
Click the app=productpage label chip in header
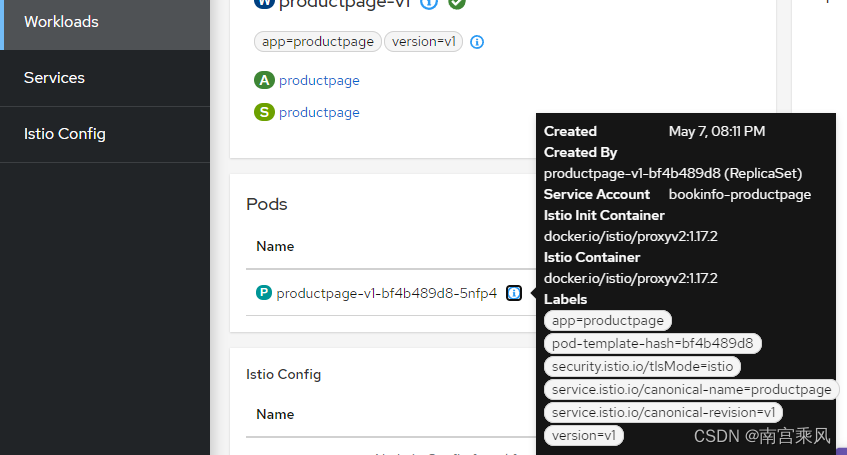click(x=317, y=42)
